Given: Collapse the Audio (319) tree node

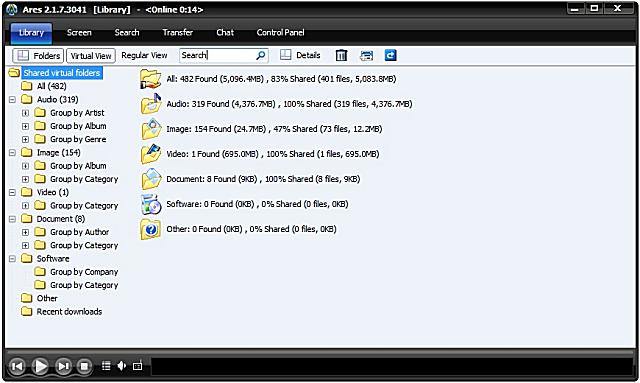Looking at the screenshot, I should (x=12, y=100).
